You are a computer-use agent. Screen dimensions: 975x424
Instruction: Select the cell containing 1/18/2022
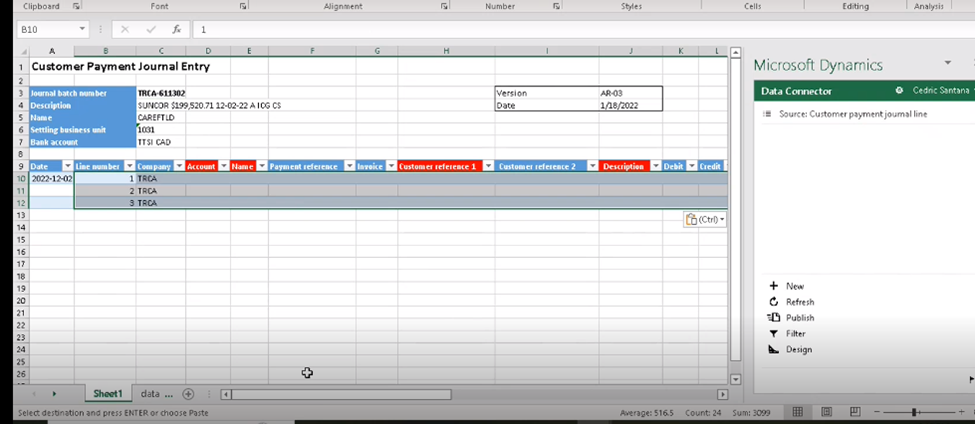tap(631, 106)
